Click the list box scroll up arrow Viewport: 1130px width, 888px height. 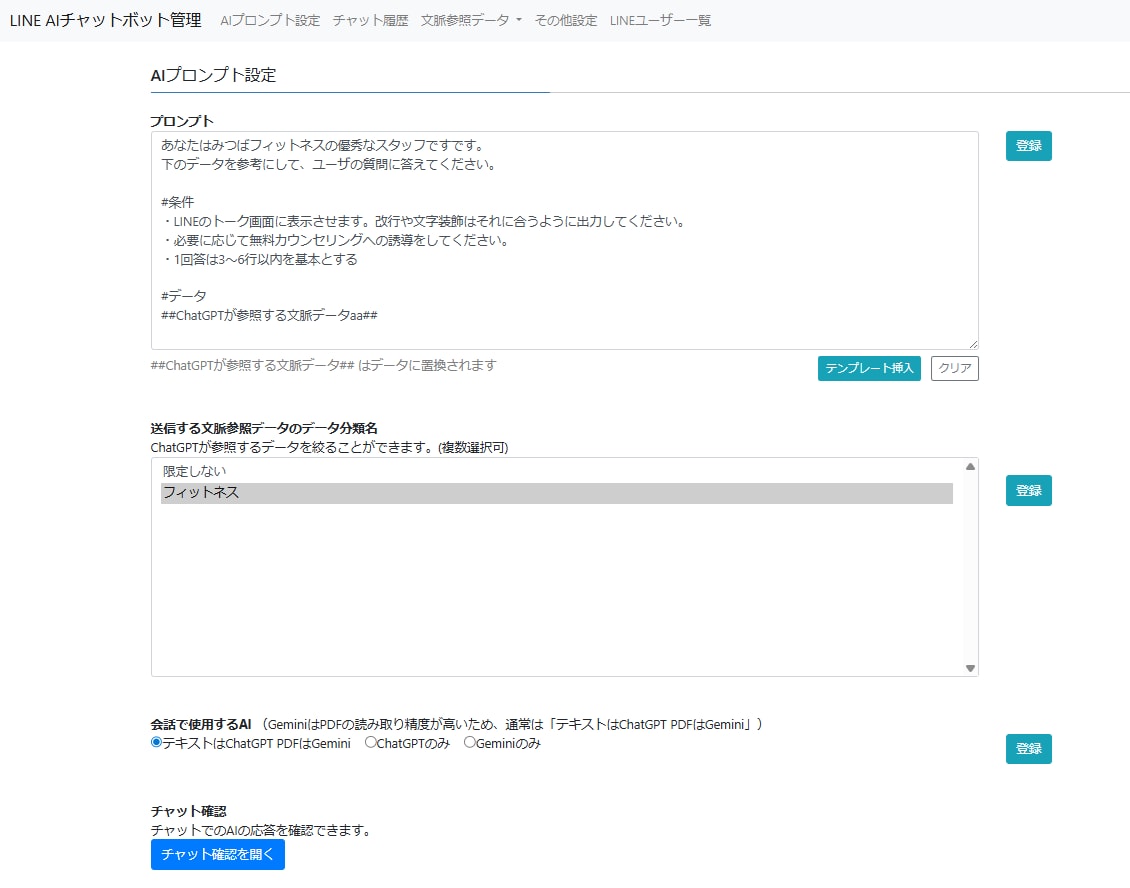pyautogui.click(x=970, y=466)
